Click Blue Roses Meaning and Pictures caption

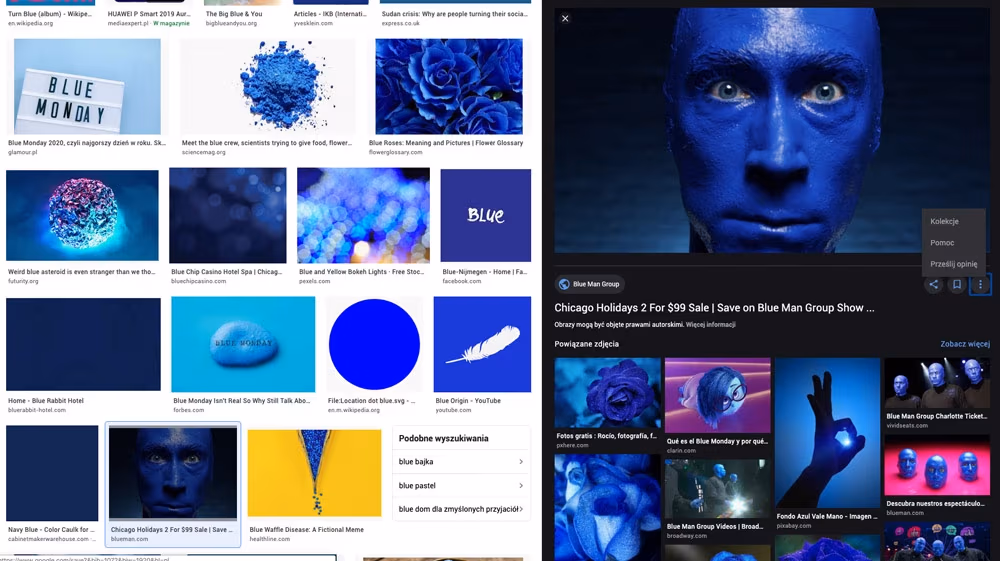click(x=446, y=143)
